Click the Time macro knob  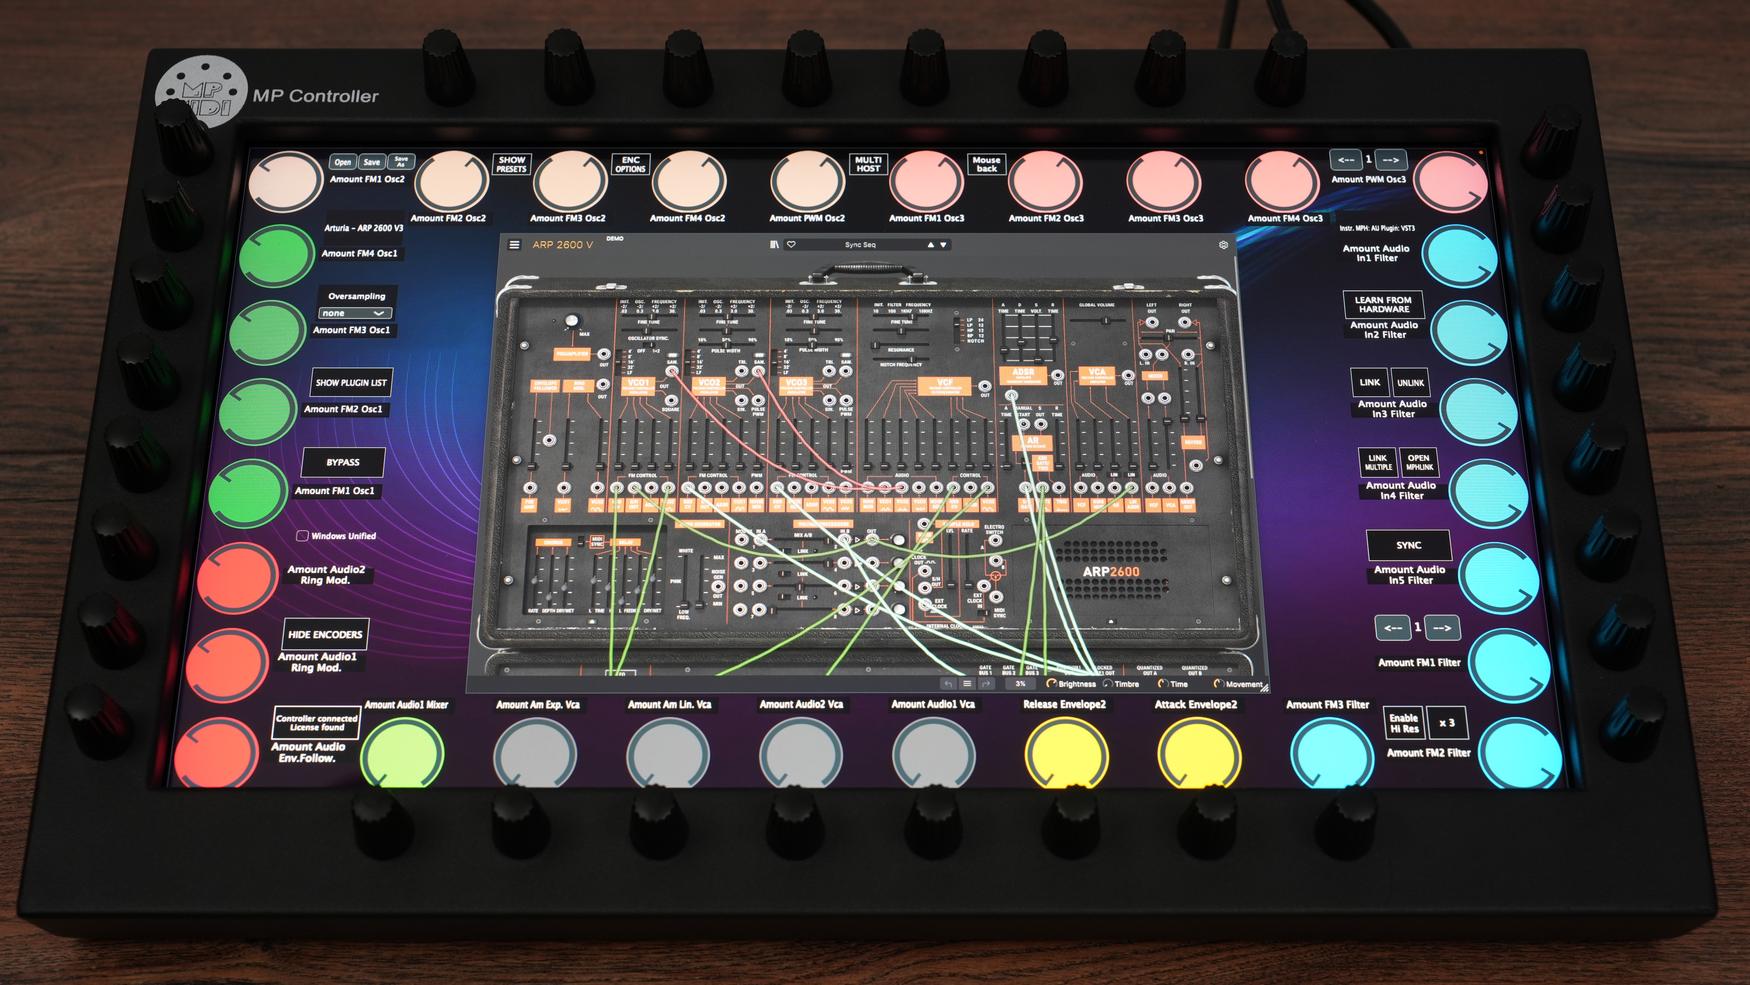[x=1162, y=684]
